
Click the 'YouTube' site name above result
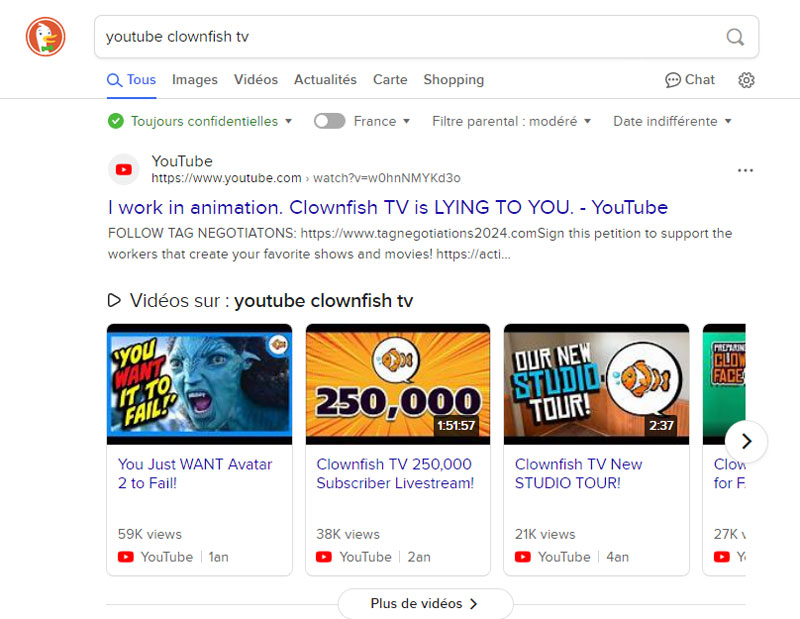(x=182, y=161)
